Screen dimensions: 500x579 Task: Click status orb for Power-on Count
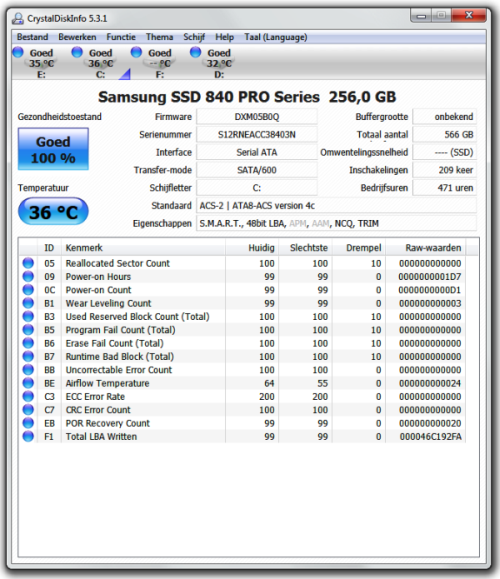pyautogui.click(x=28, y=290)
